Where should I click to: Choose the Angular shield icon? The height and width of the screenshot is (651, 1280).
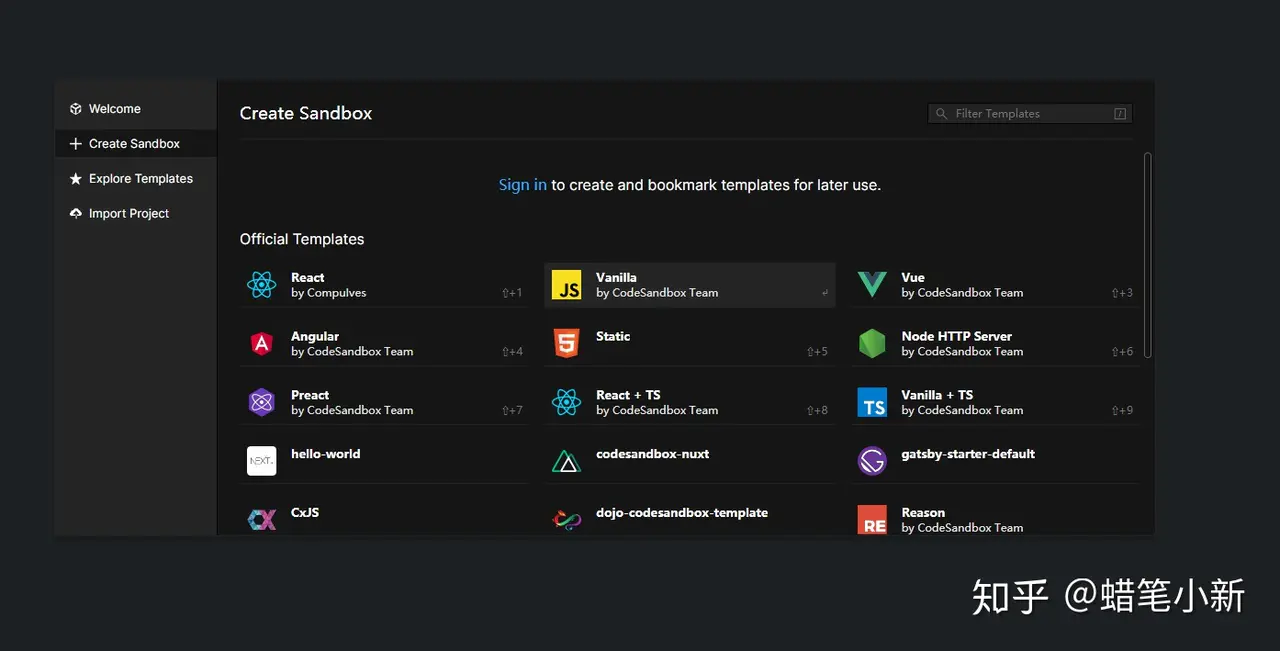coord(261,344)
